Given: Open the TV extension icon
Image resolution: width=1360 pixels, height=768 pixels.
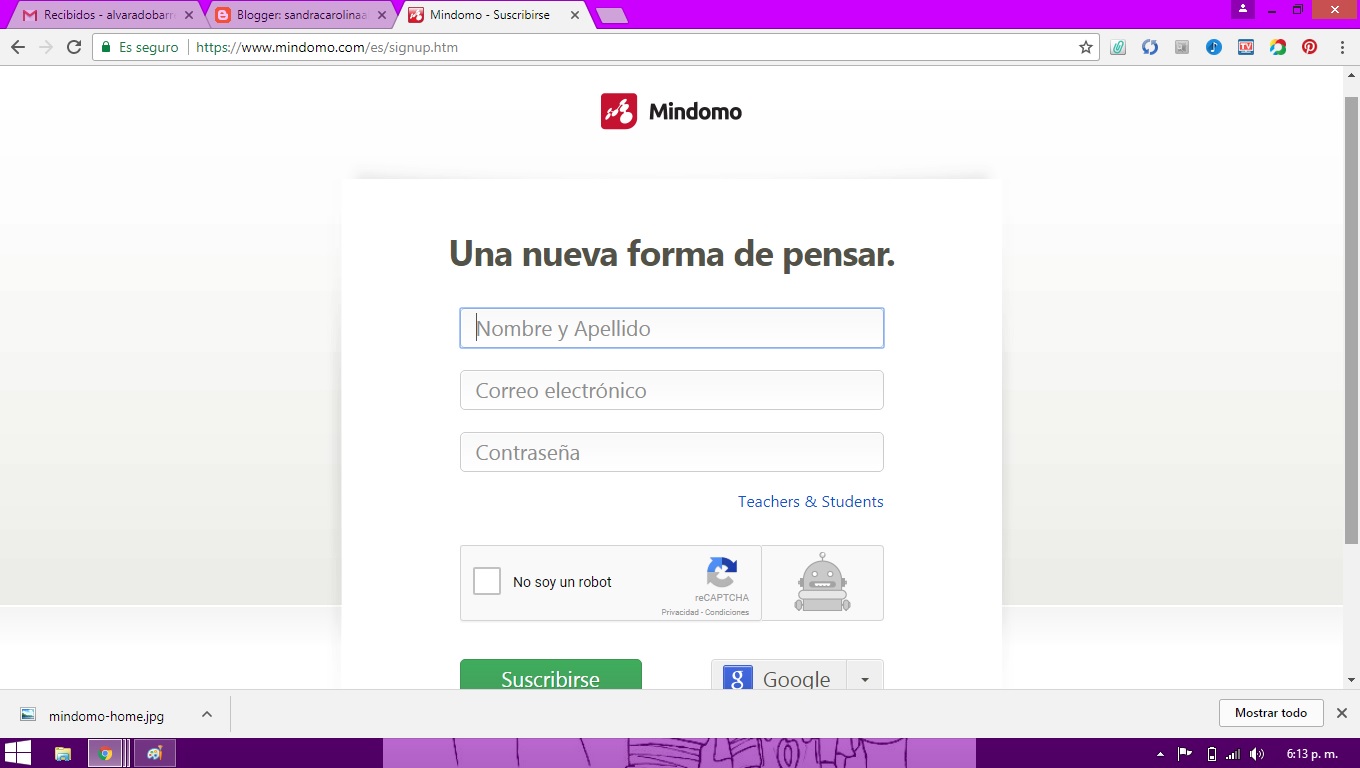Looking at the screenshot, I should tap(1245, 47).
